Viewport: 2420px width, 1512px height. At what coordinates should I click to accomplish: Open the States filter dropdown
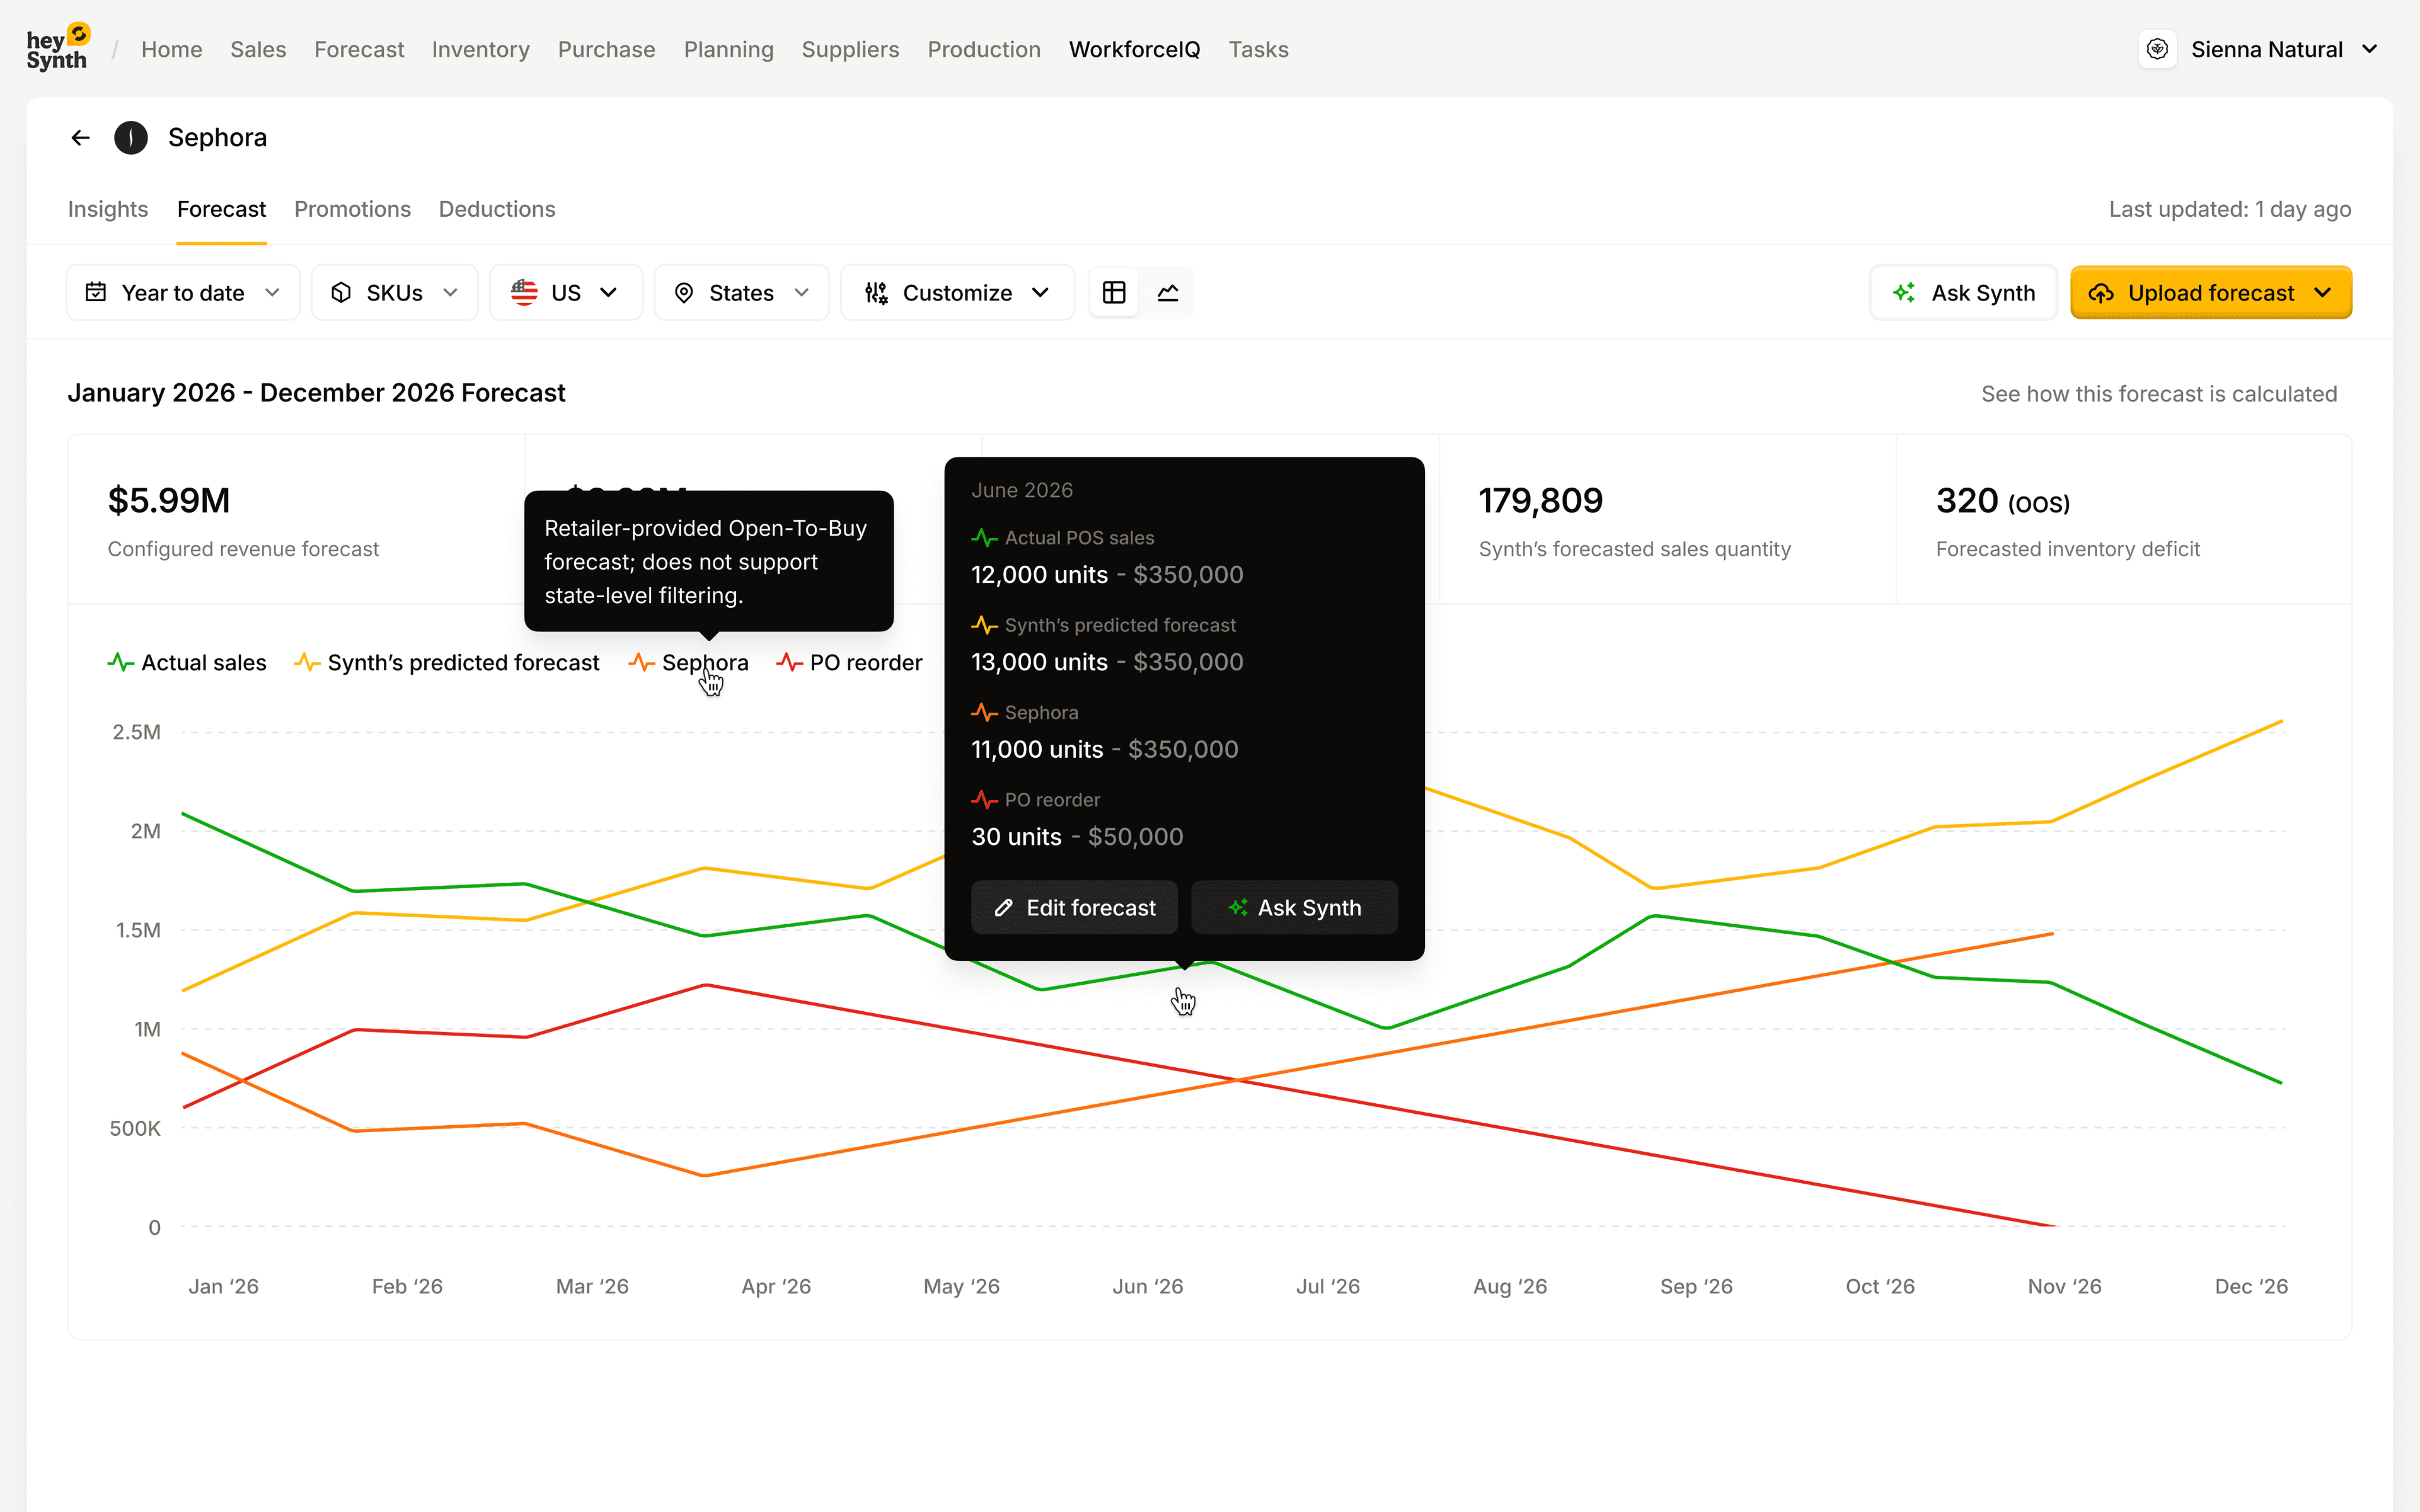(741, 293)
